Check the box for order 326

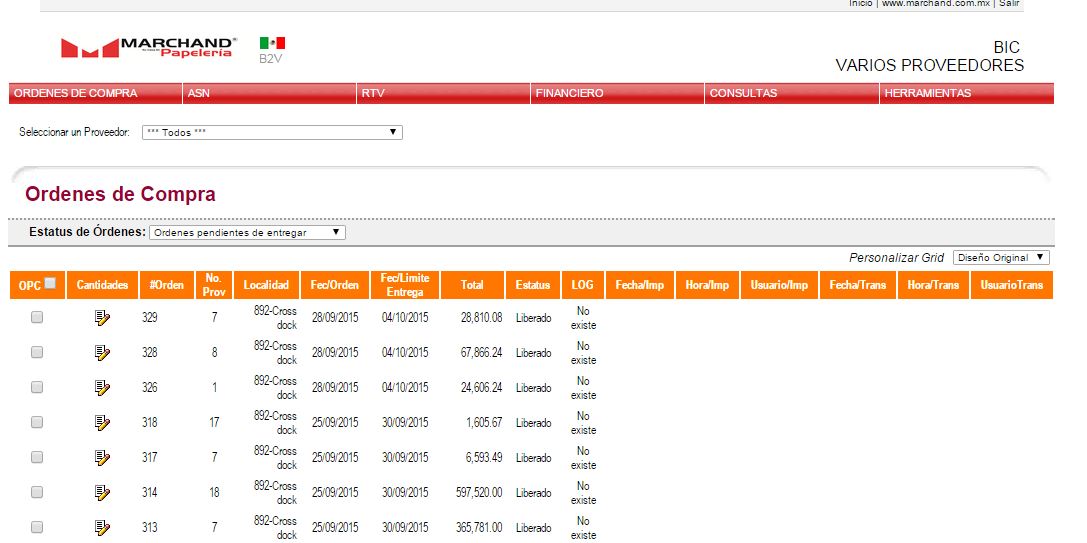[37, 387]
